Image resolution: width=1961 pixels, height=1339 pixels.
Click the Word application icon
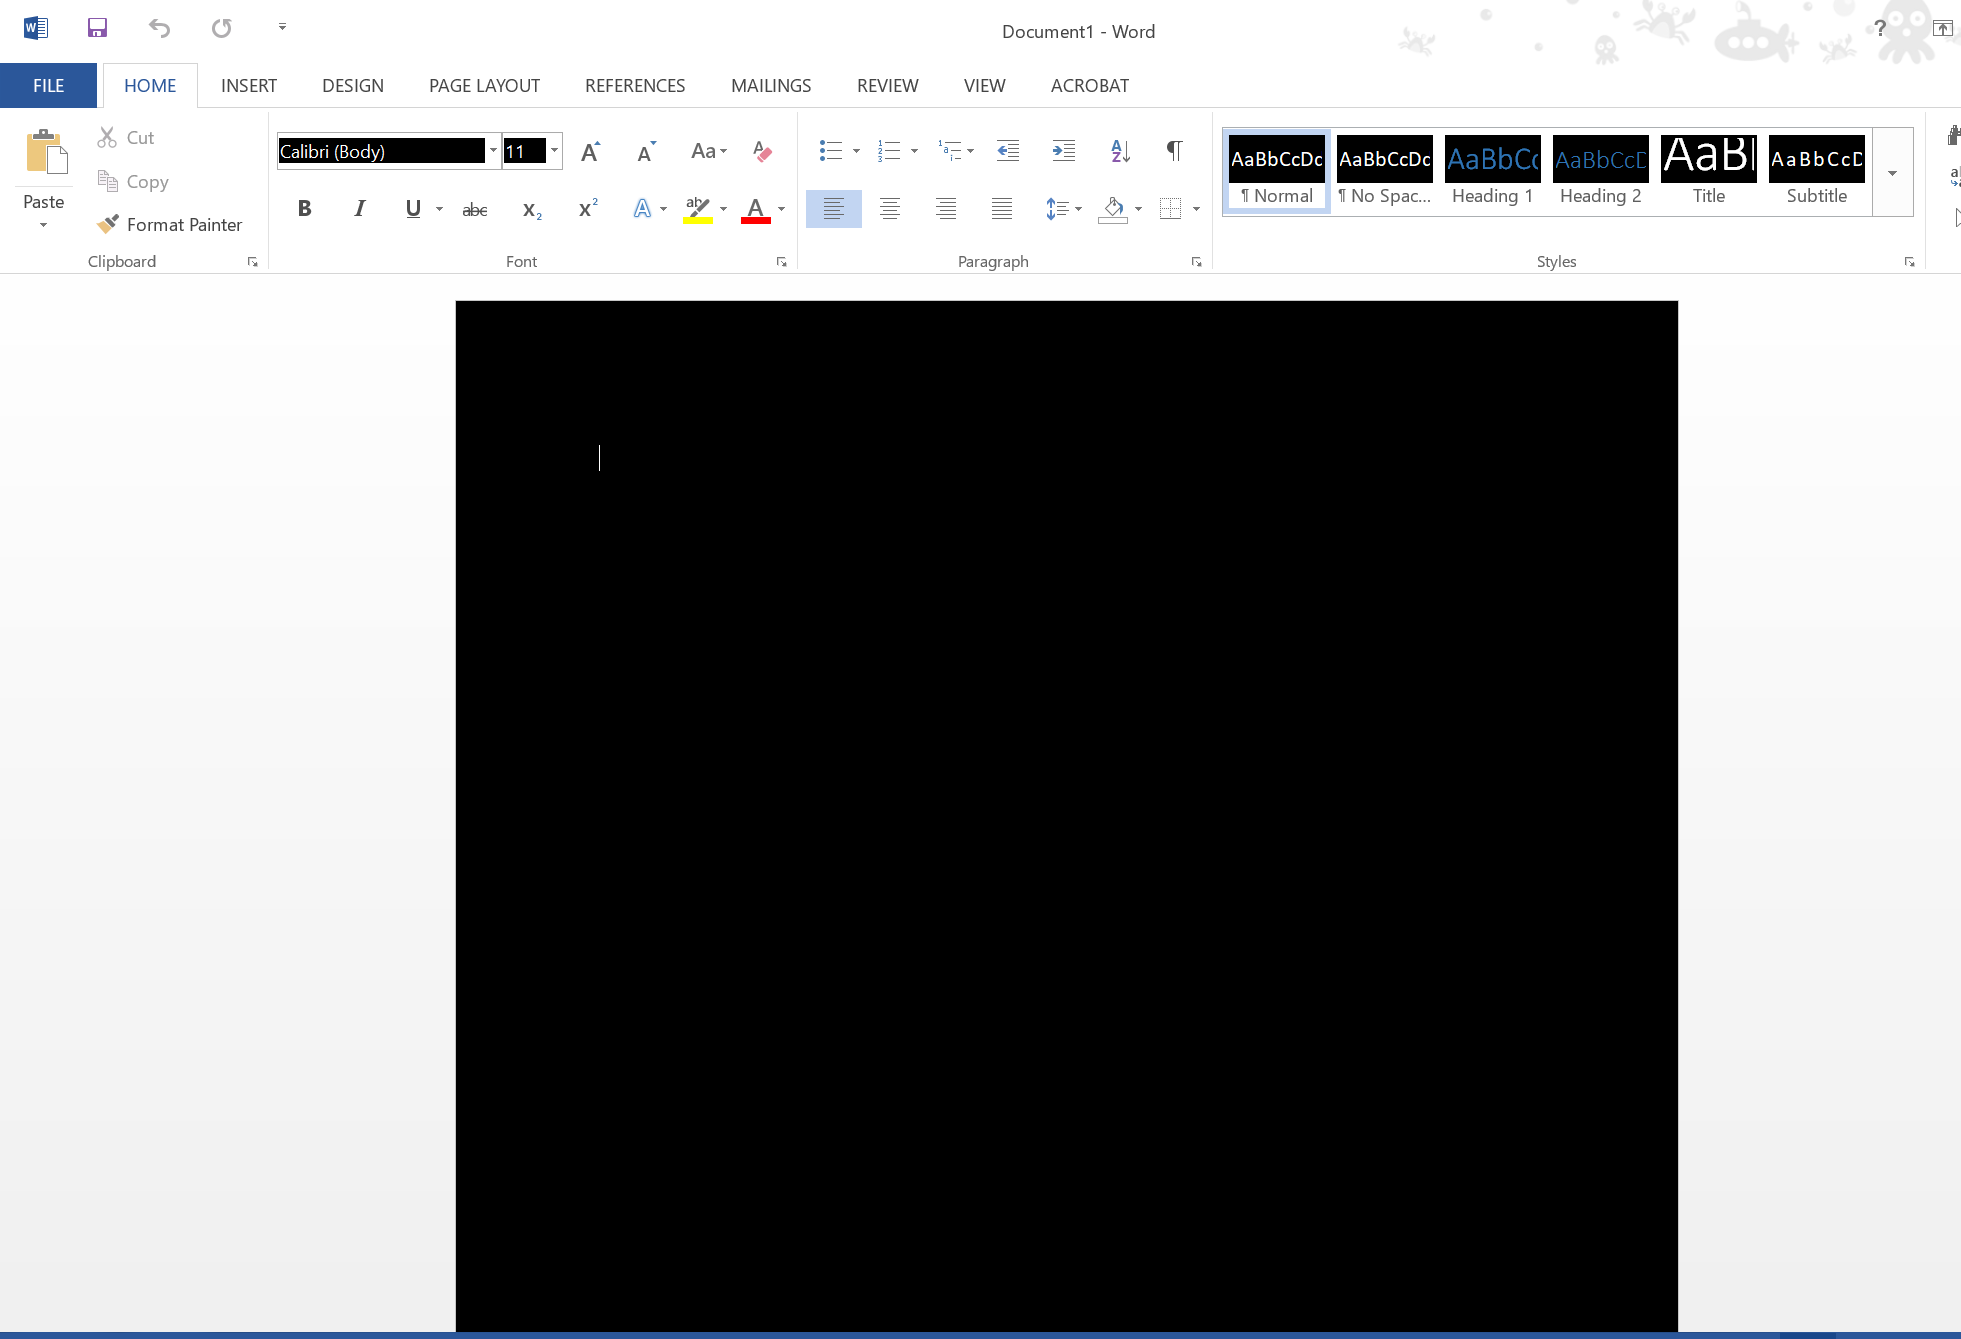tap(36, 28)
